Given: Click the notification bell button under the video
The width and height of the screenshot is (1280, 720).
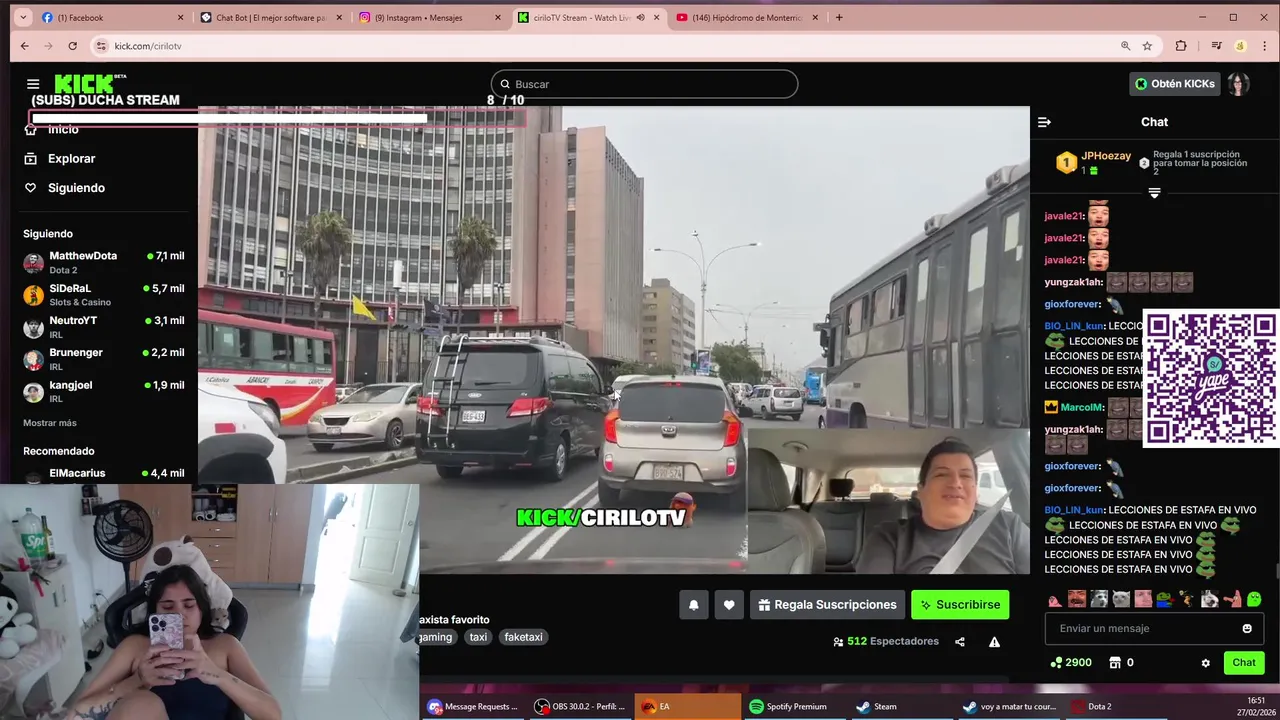Looking at the screenshot, I should 693,605.
